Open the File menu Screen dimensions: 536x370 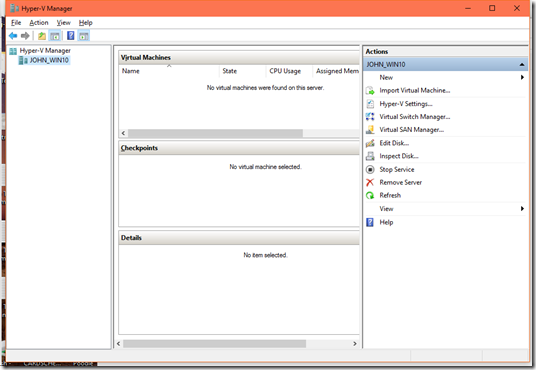pos(16,23)
